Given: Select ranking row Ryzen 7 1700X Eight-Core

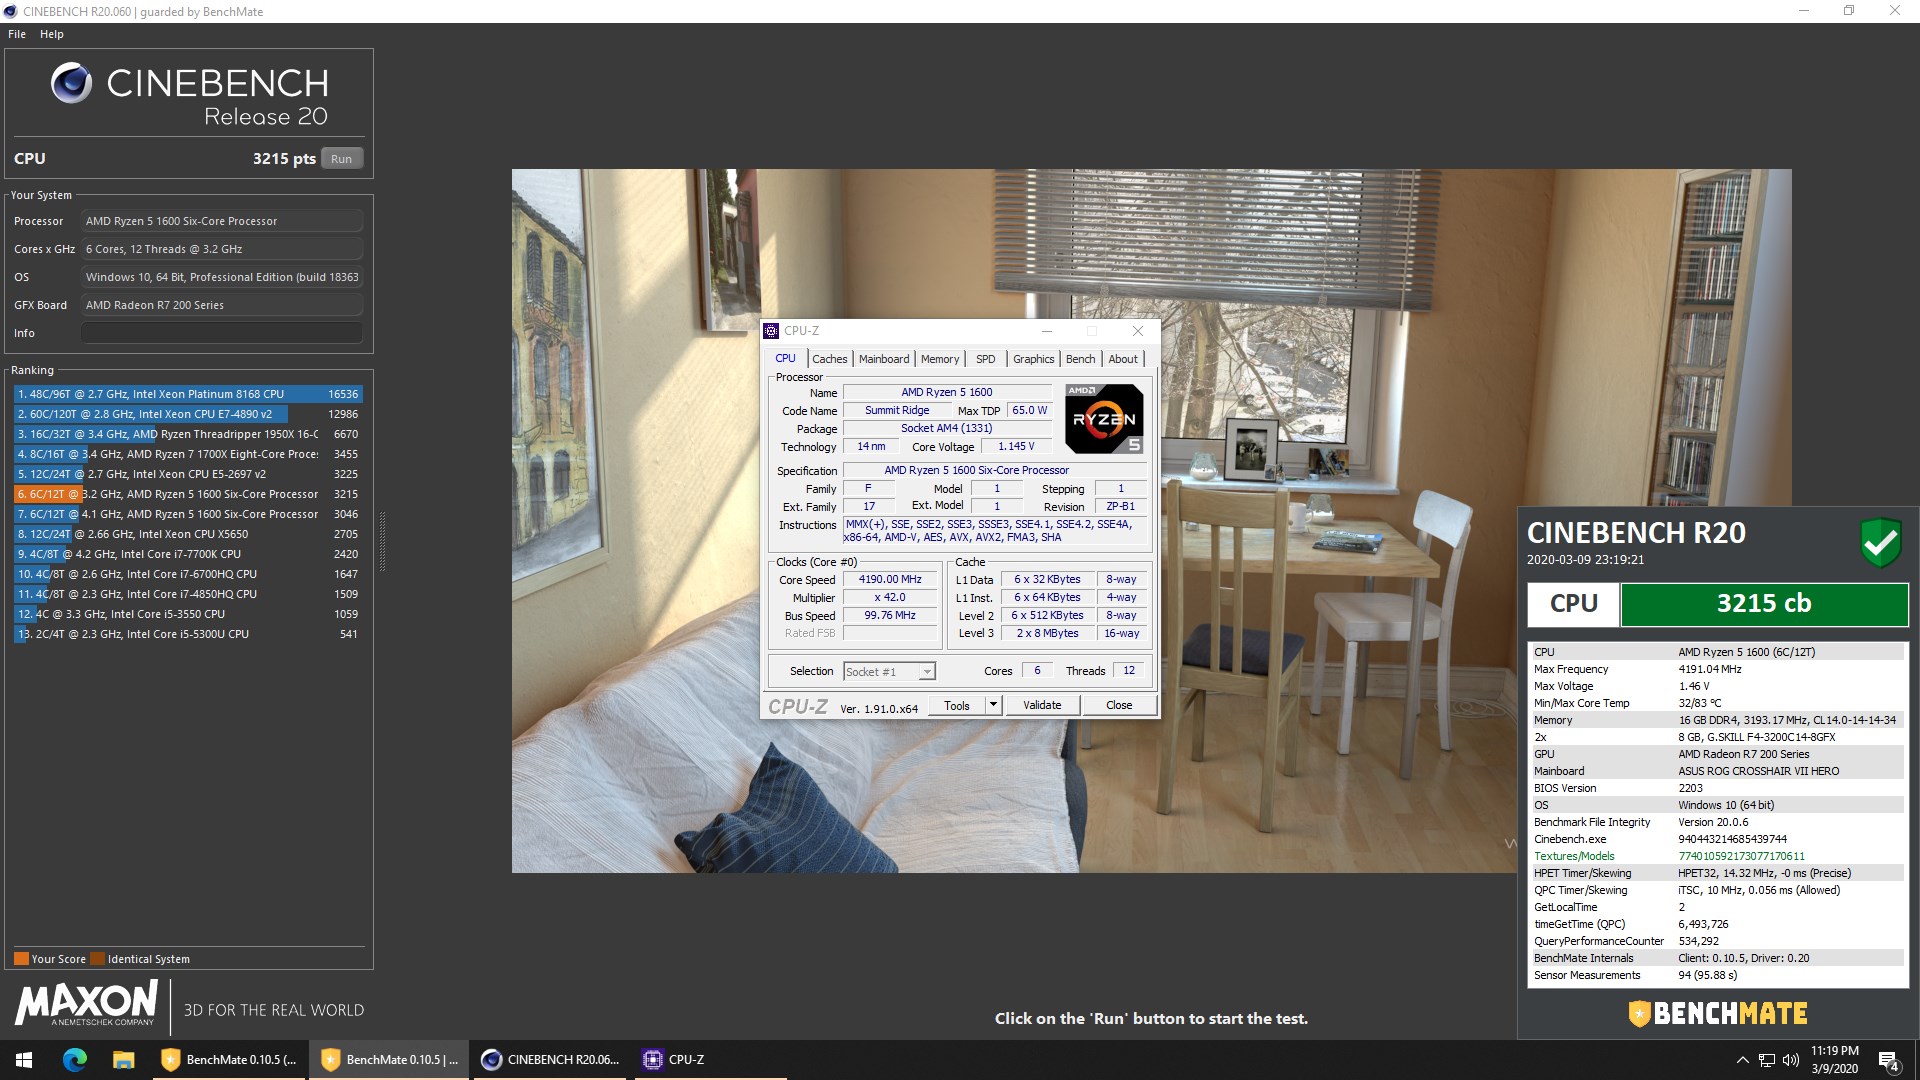Looking at the screenshot, I should (x=187, y=454).
